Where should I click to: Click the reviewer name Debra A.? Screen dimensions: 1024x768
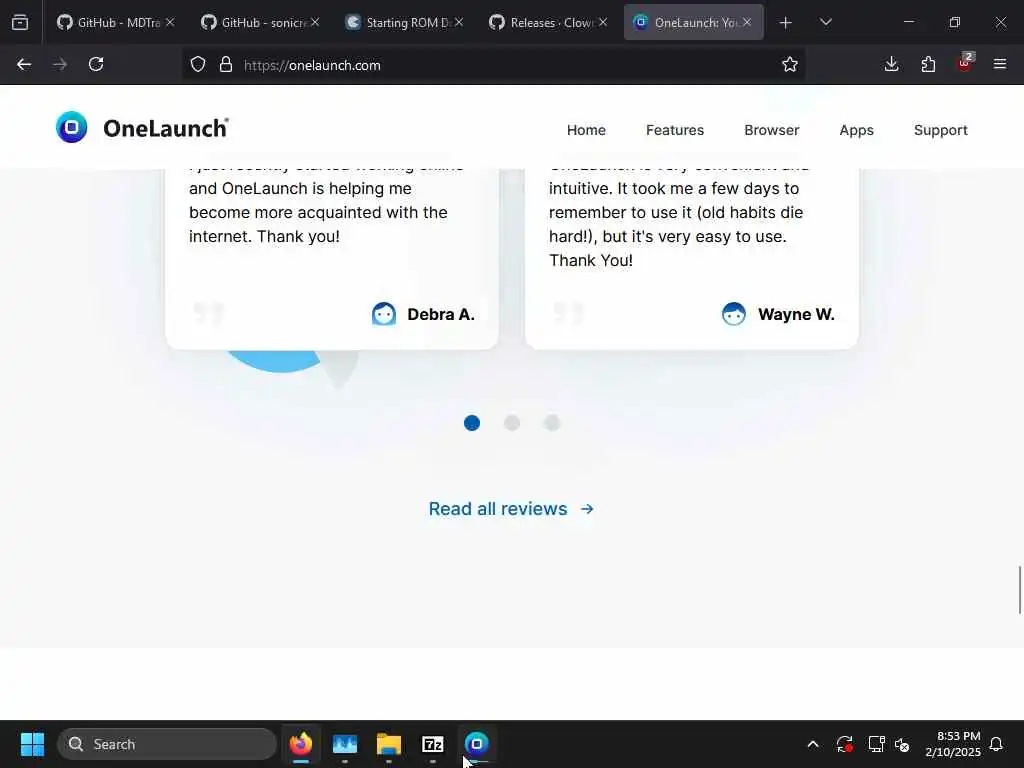[441, 314]
